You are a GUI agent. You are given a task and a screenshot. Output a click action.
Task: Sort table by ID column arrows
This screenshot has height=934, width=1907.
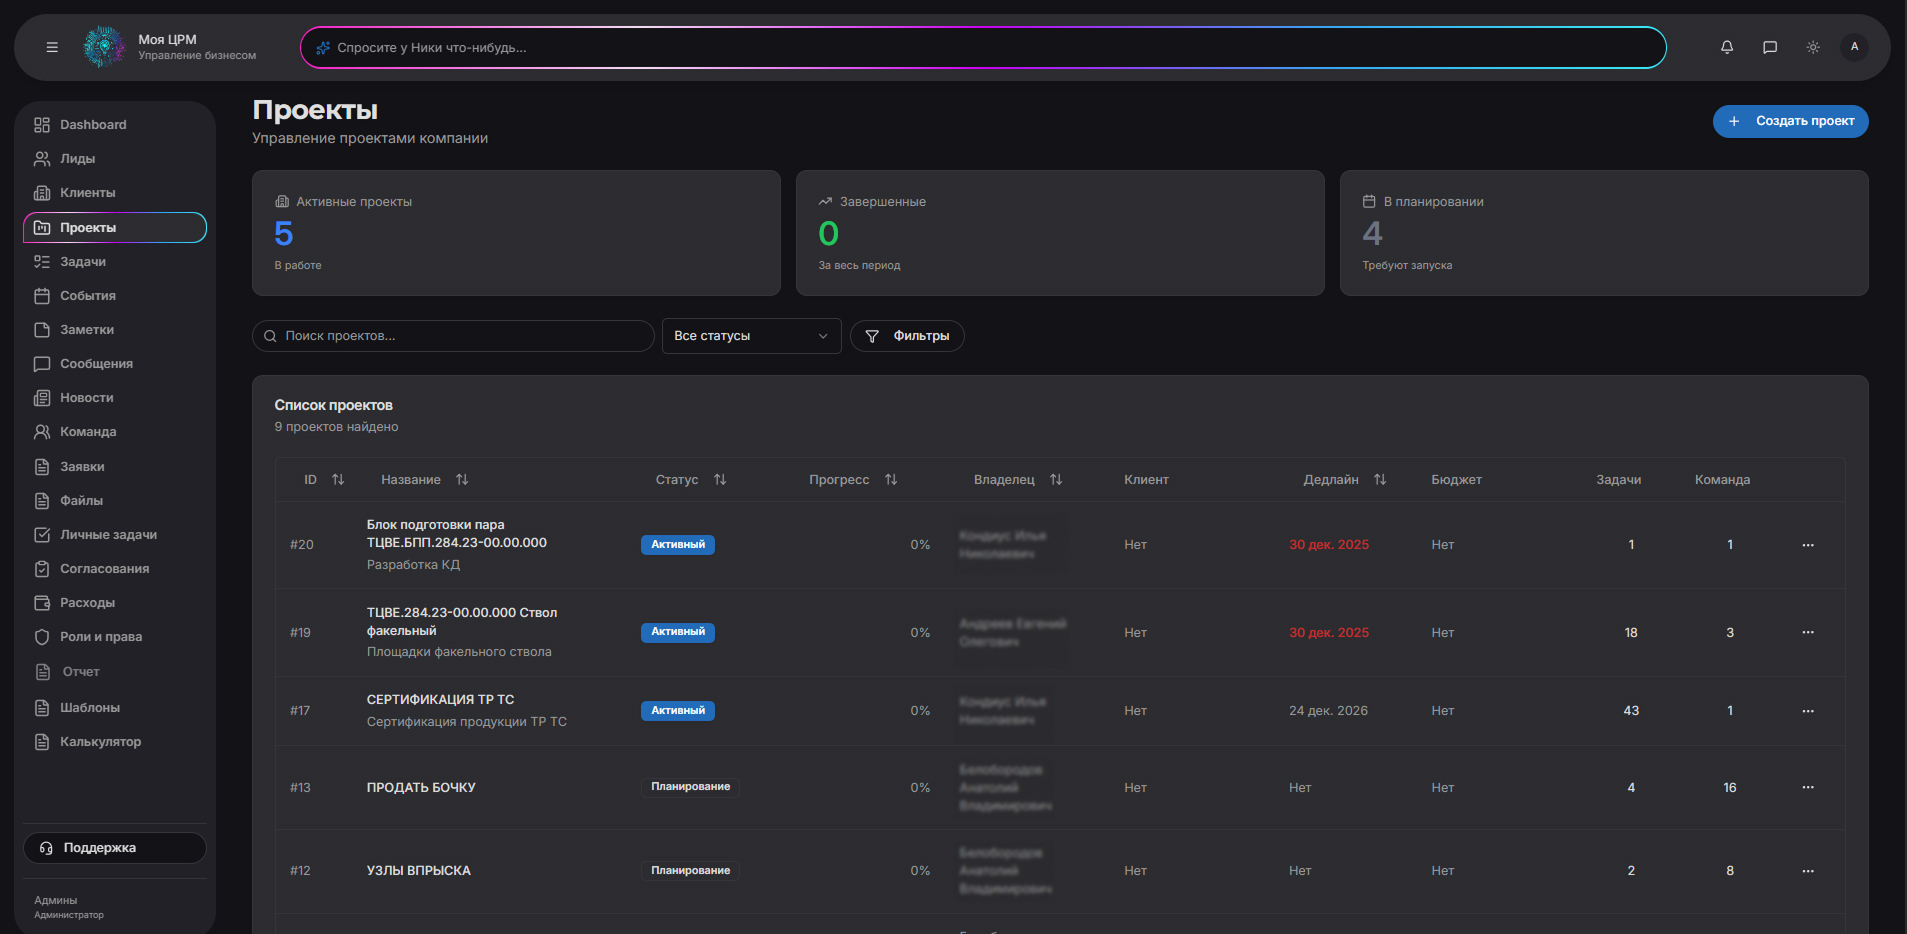(x=338, y=480)
